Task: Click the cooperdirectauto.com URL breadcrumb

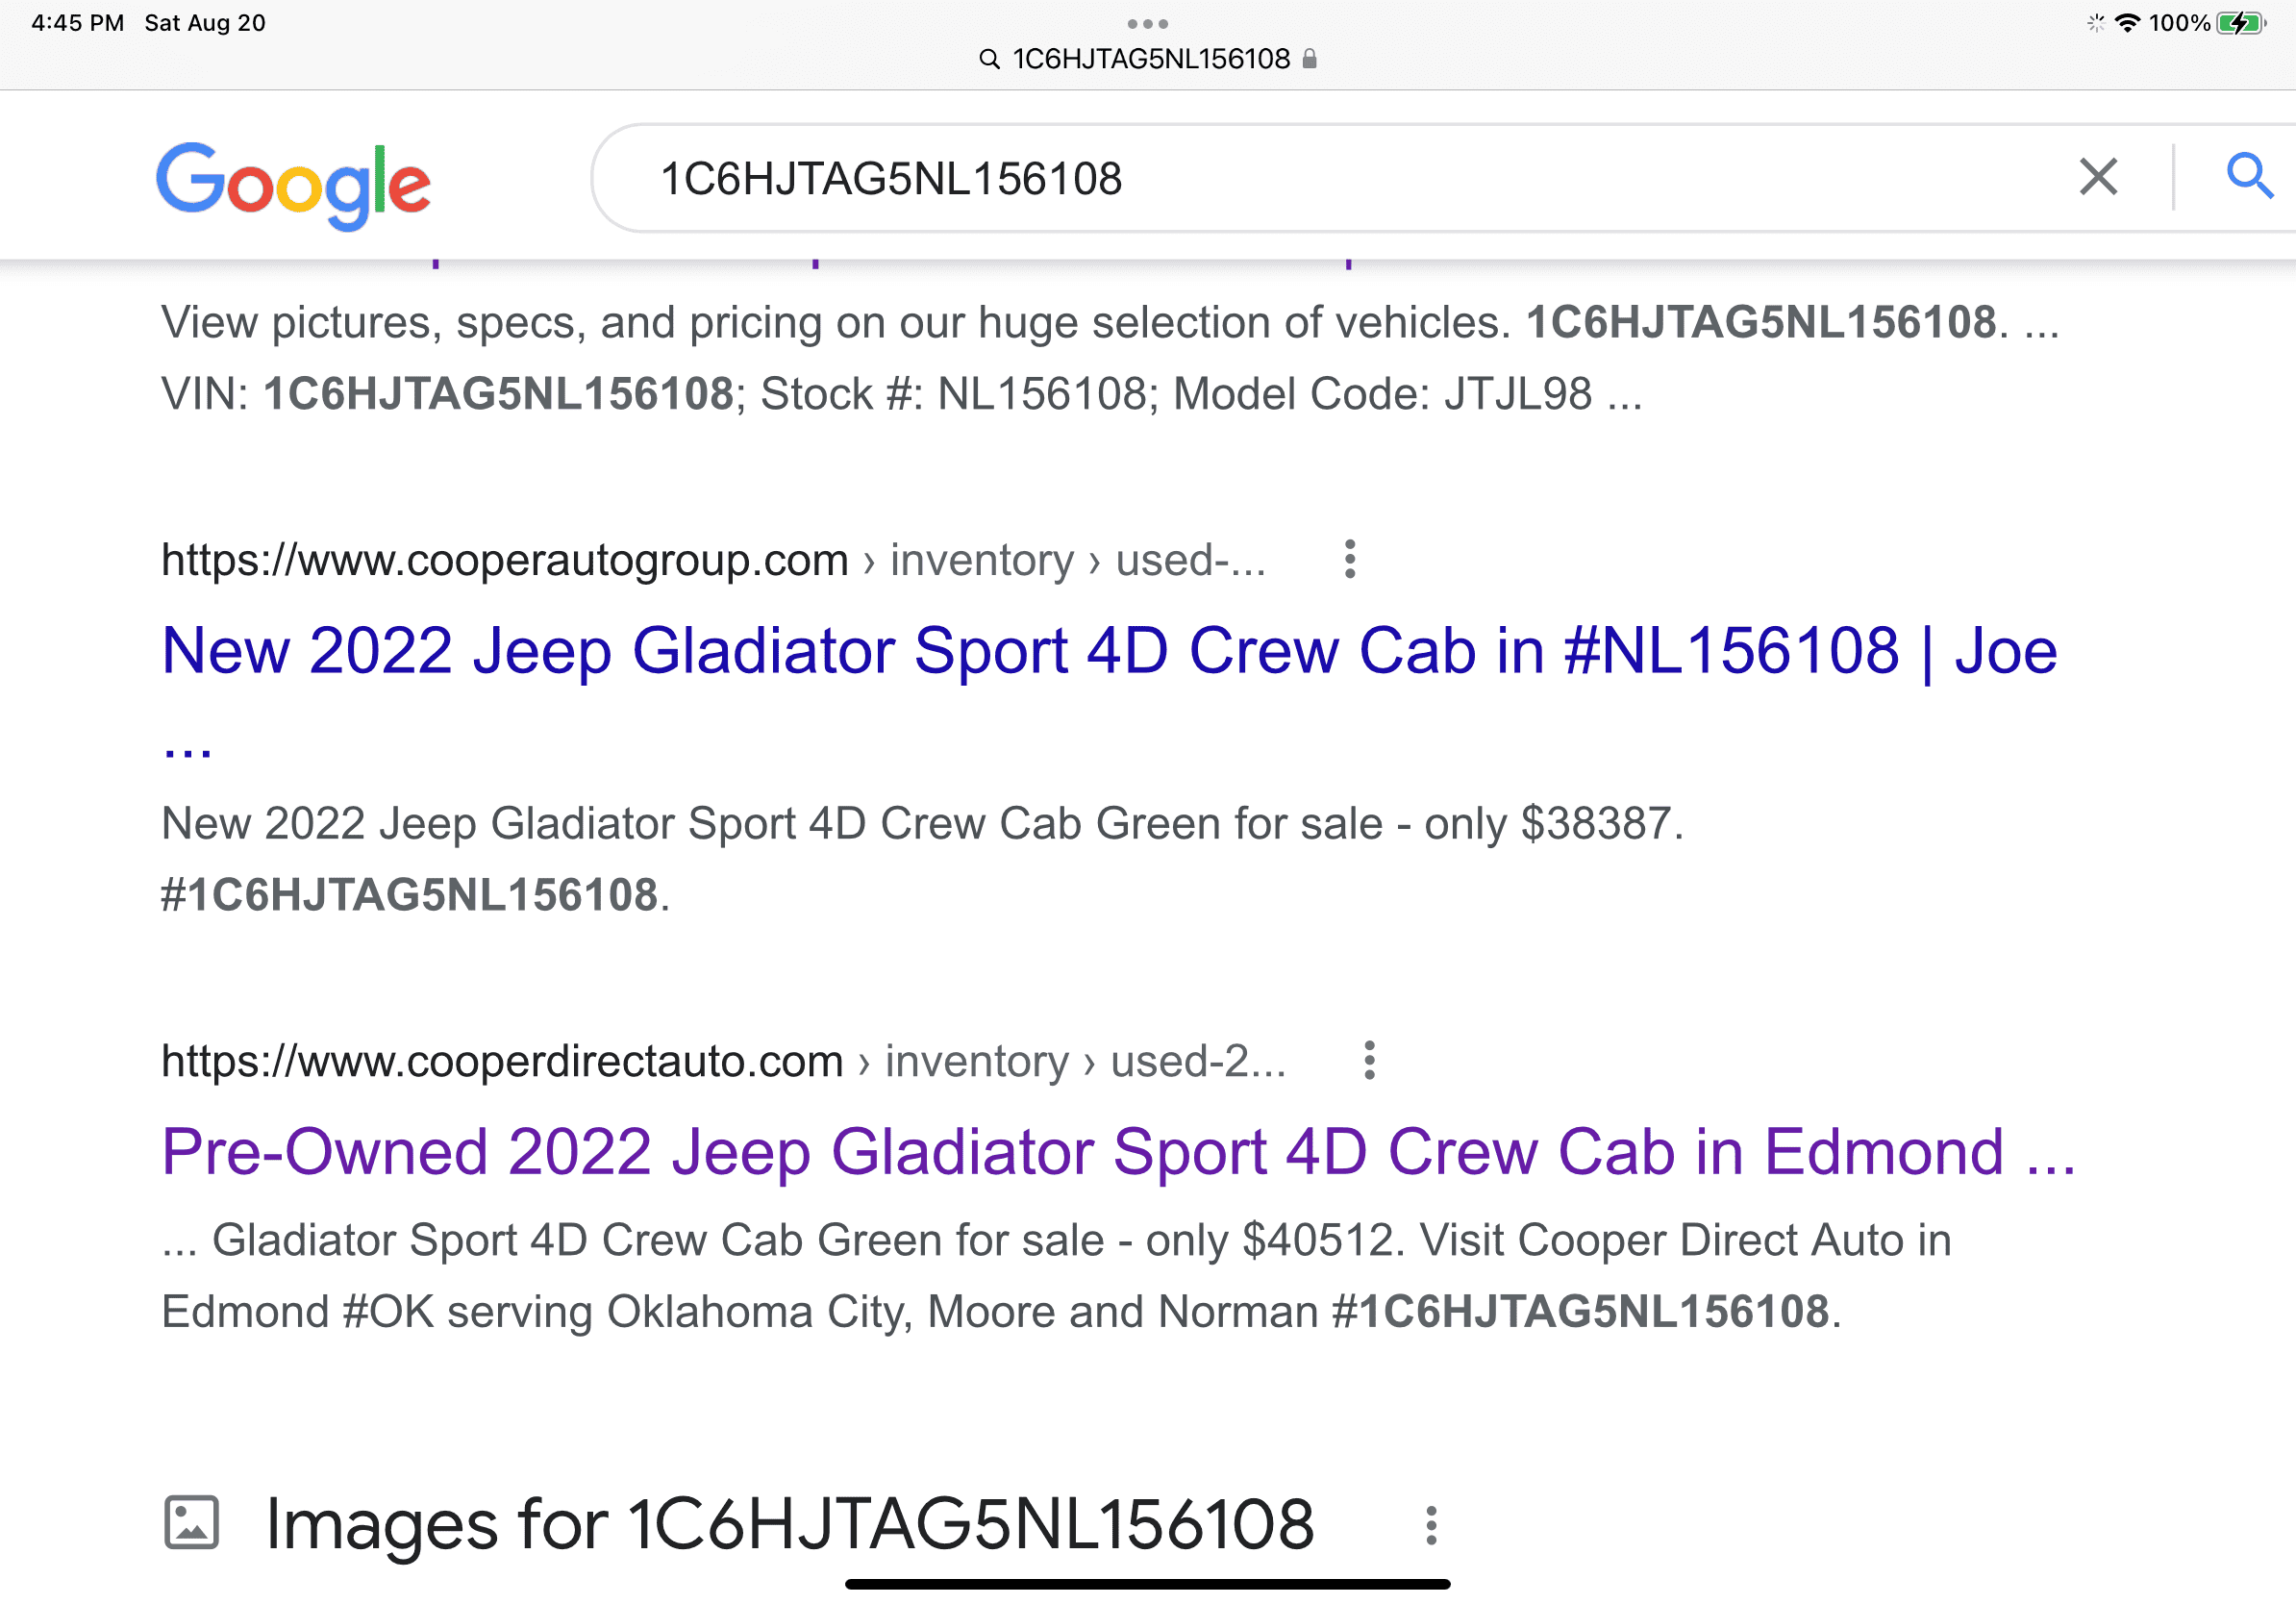Action: tap(723, 1061)
